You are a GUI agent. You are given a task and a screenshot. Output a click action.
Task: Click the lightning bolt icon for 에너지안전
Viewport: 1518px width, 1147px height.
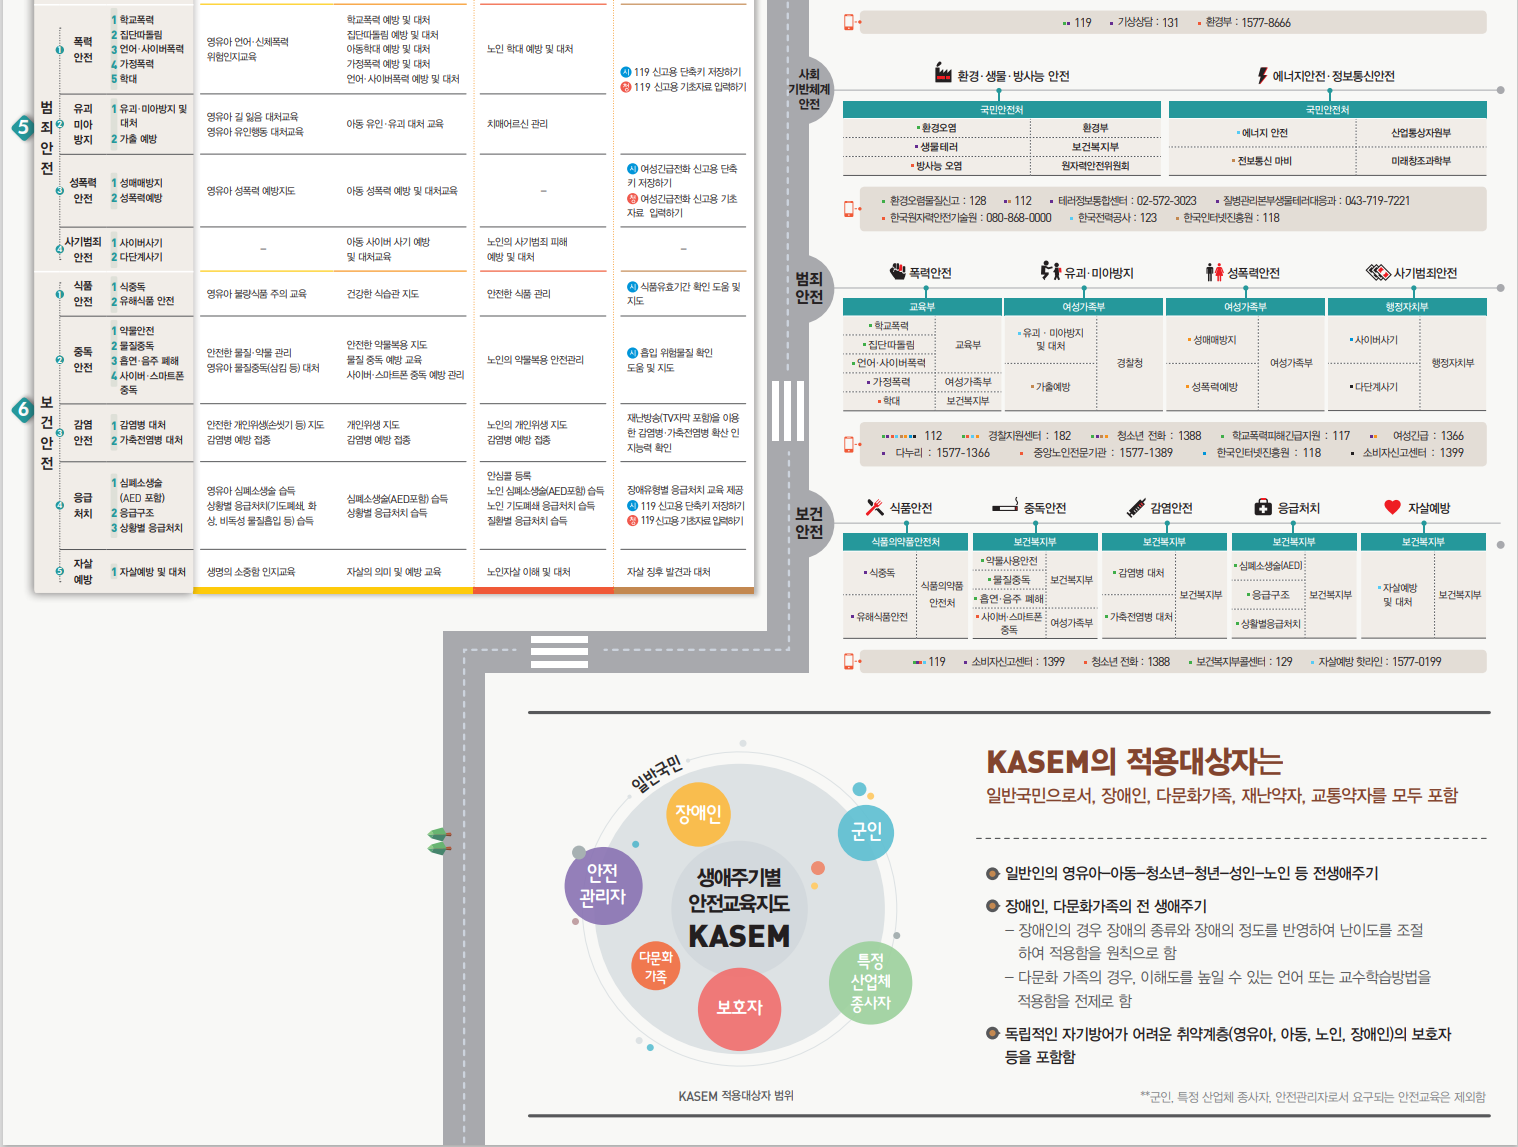pyautogui.click(x=1263, y=75)
